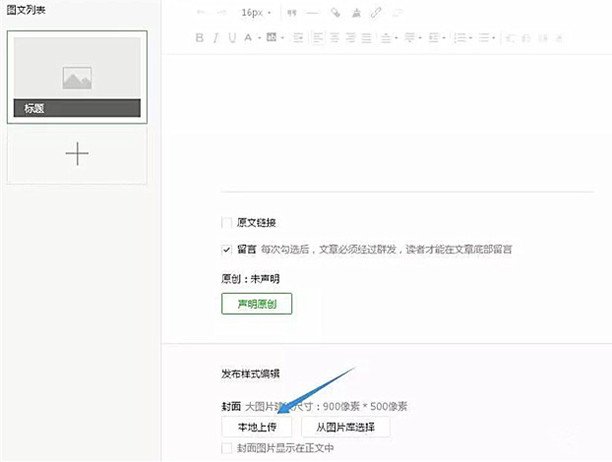
Task: Click the line height icon
Action: pyautogui.click(x=434, y=38)
